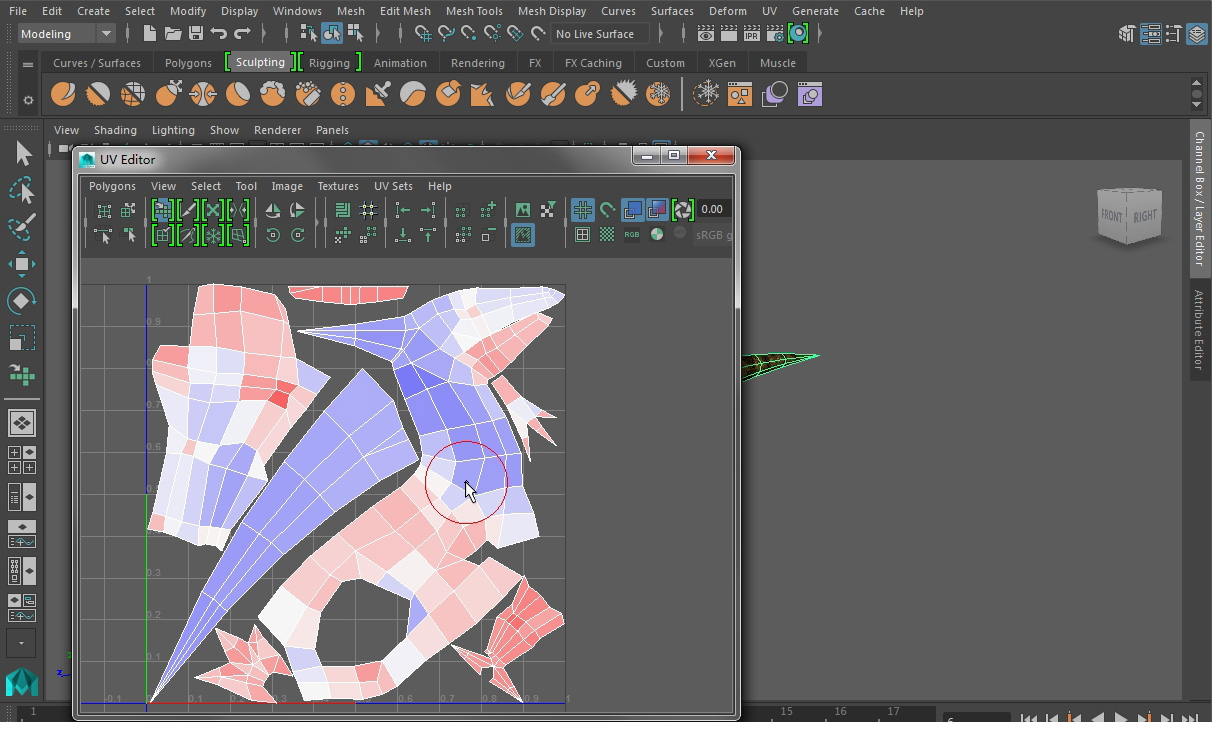
Task: Select single pane layout in toolbox
Action: coord(21,423)
